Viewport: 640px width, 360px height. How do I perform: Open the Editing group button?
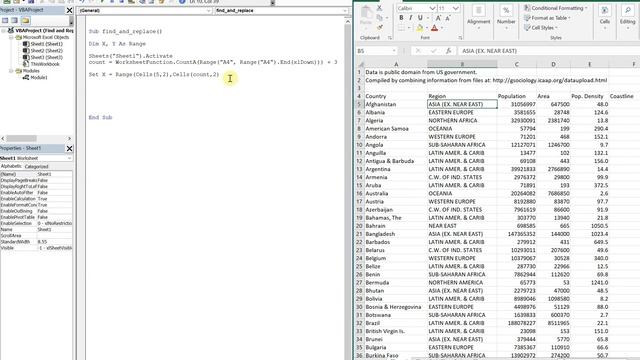pyautogui.click(x=627, y=16)
